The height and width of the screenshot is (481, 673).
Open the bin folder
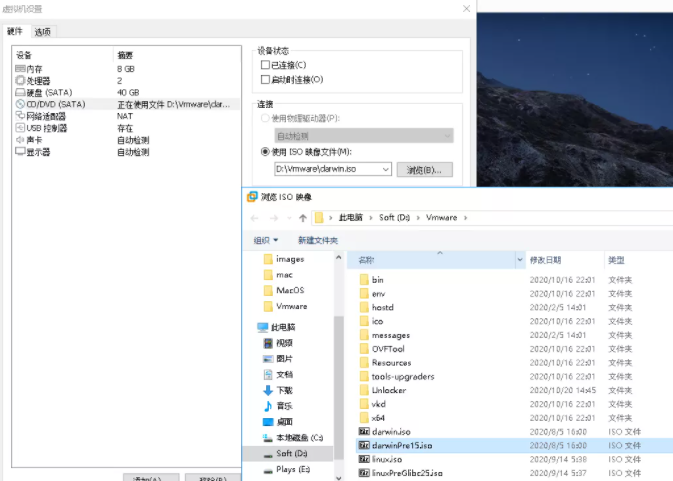pyautogui.click(x=372, y=280)
